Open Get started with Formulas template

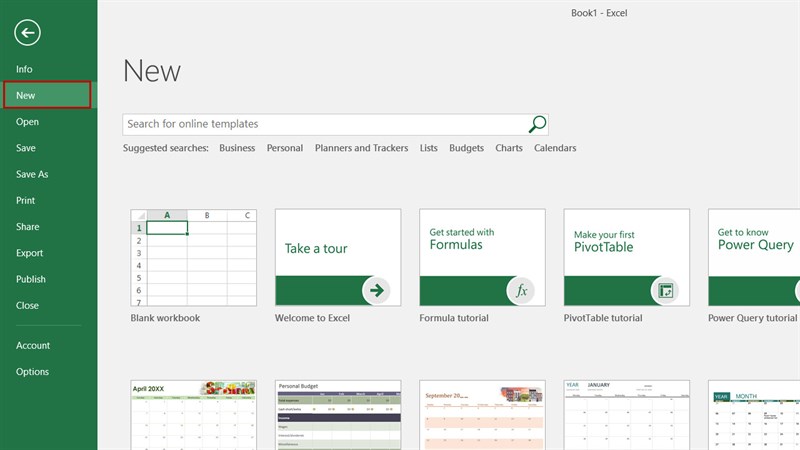[x=482, y=258]
